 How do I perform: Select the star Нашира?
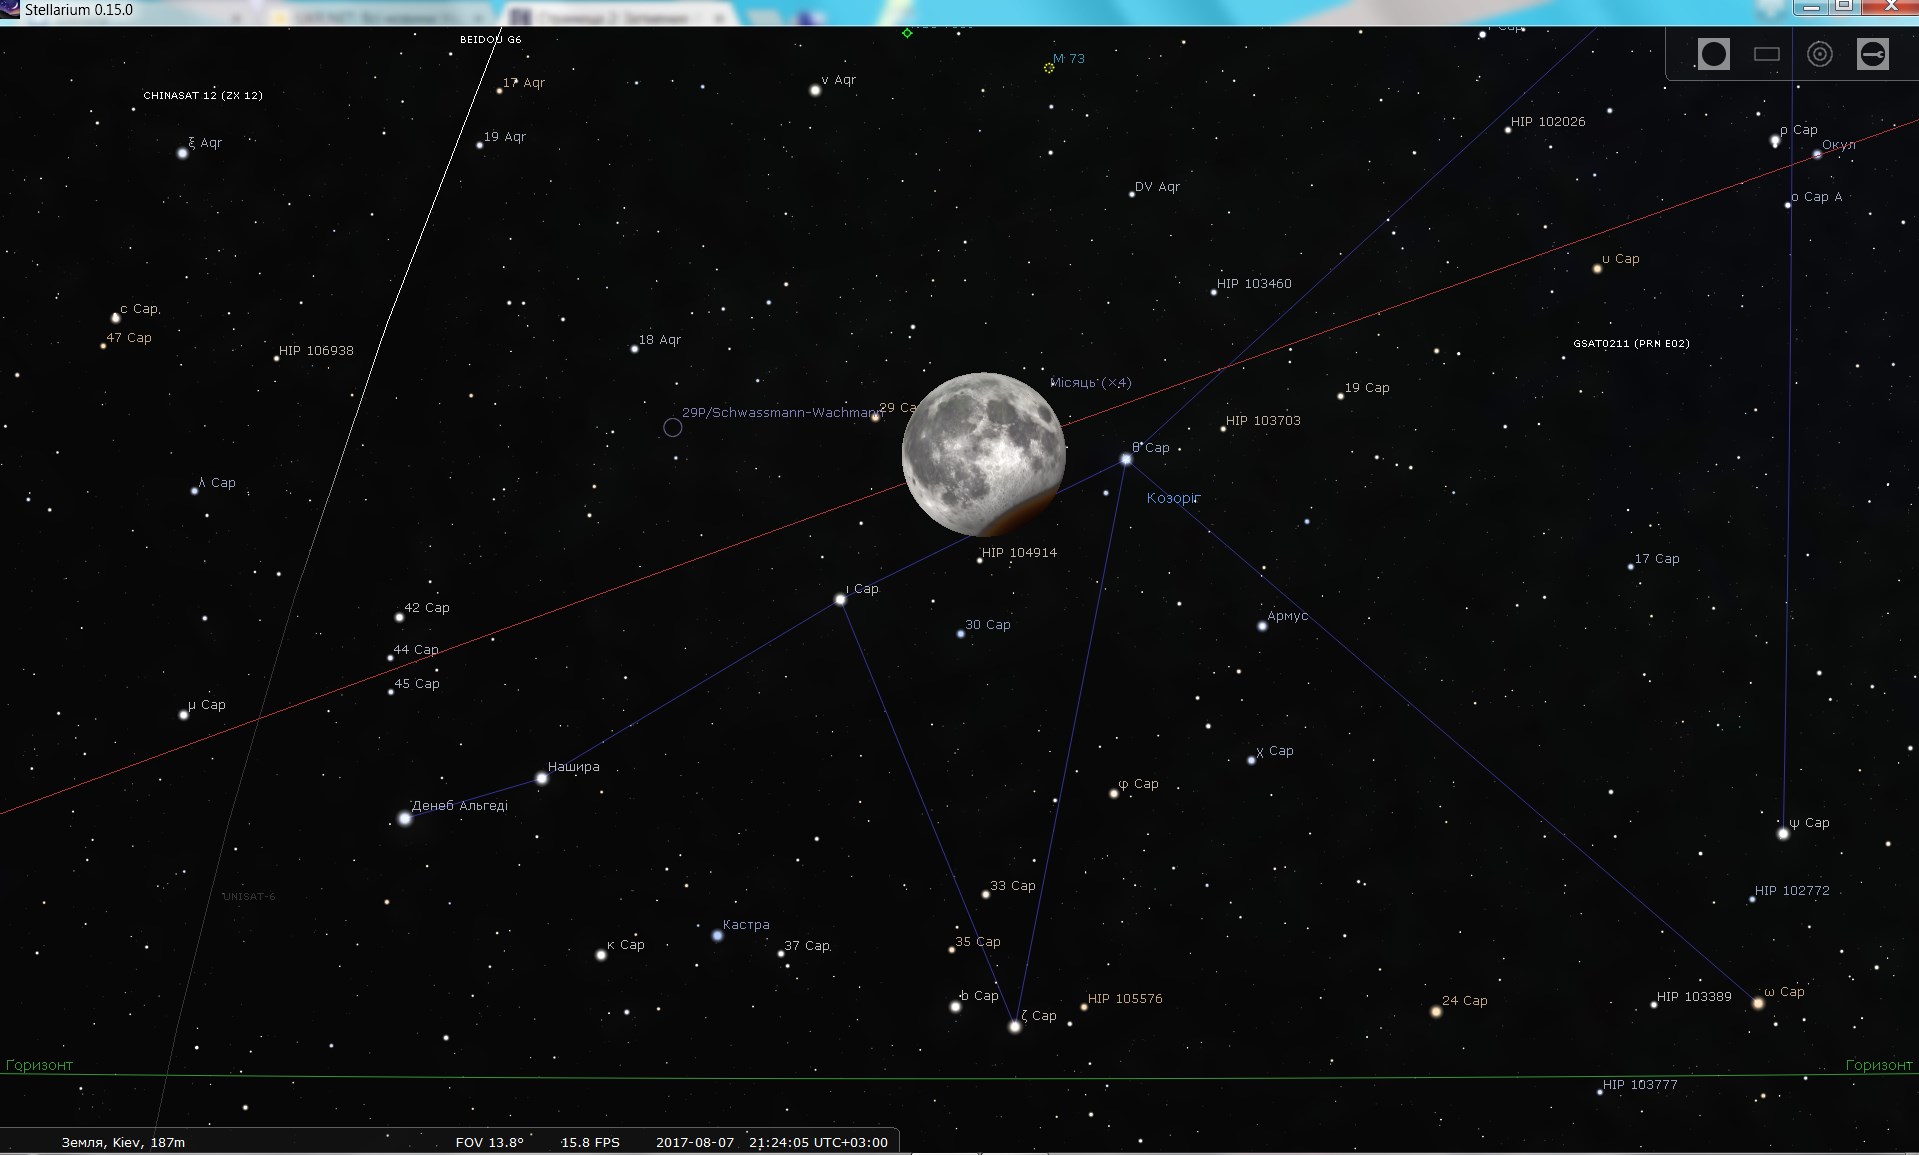[542, 778]
